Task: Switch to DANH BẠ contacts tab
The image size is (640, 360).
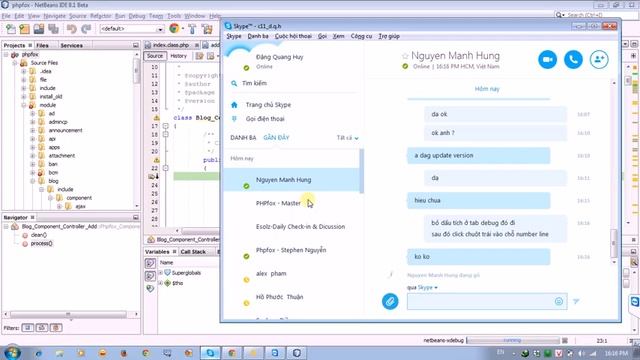Action: (x=243, y=138)
